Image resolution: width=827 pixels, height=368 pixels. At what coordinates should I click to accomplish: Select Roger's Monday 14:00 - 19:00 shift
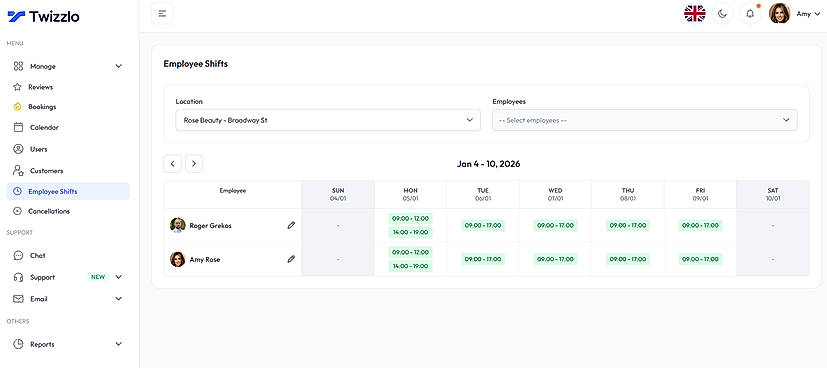410,233
